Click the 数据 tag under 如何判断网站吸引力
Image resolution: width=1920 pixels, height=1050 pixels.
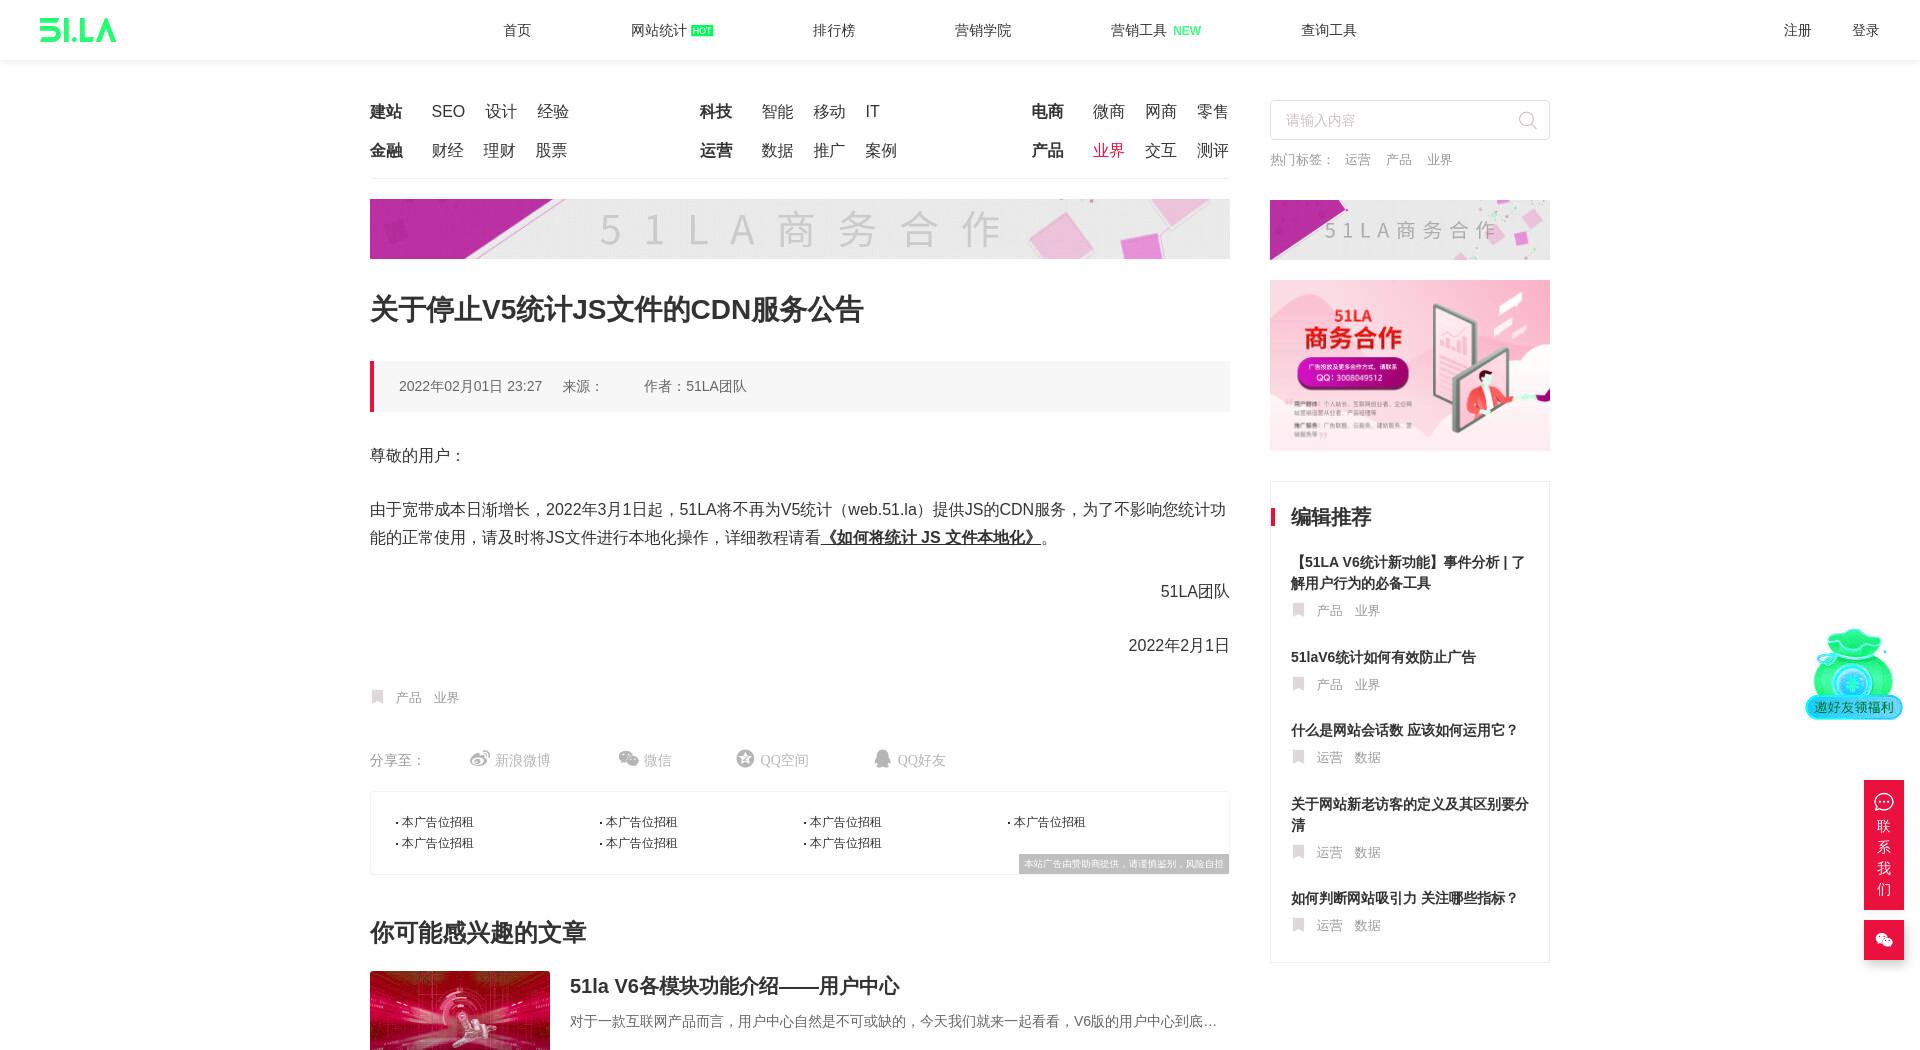(1367, 926)
